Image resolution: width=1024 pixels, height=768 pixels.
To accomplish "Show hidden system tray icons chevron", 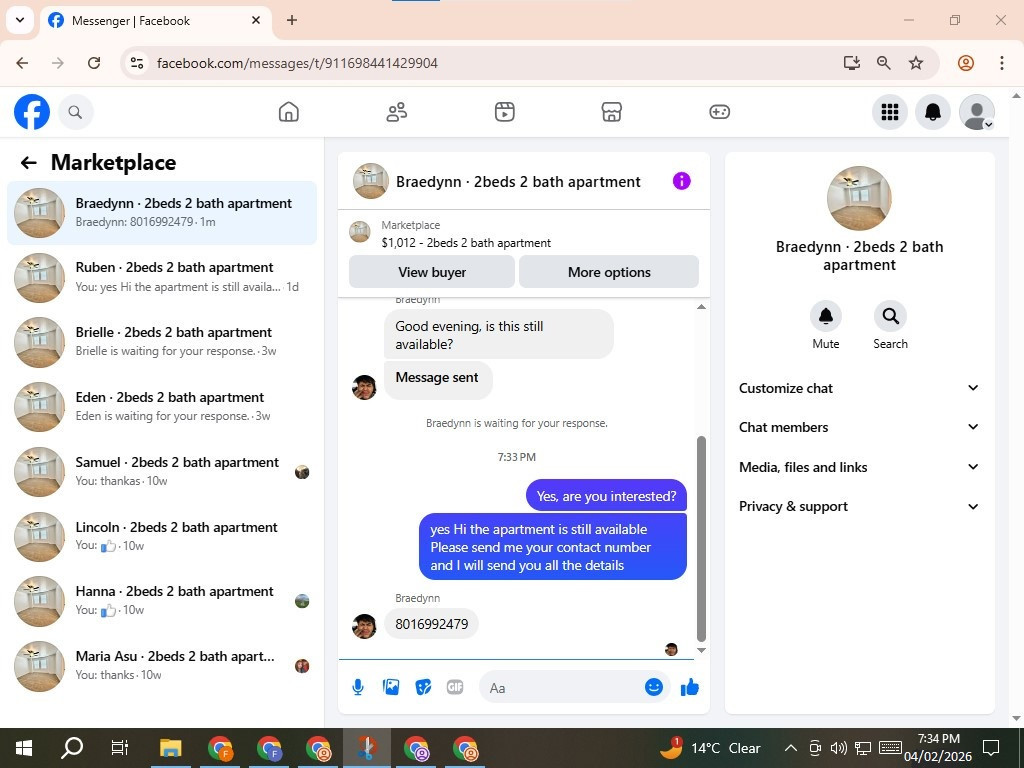I will click(x=790, y=748).
